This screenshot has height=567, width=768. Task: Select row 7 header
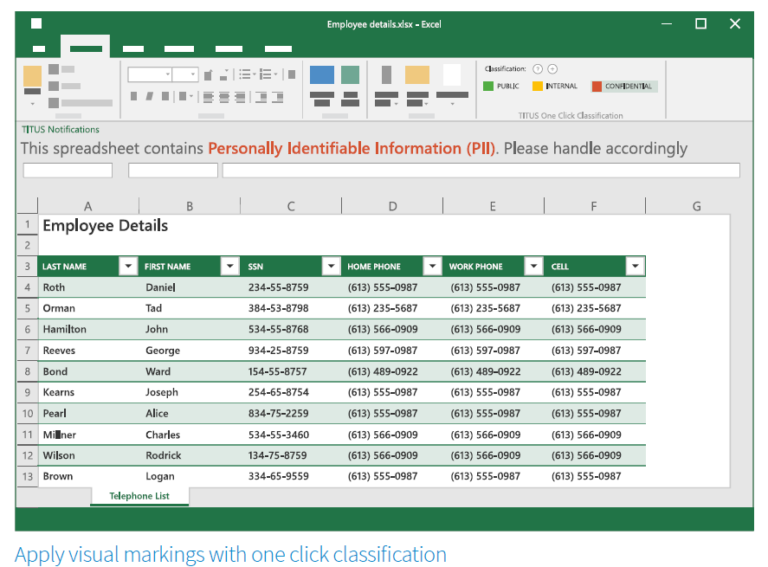(27, 350)
